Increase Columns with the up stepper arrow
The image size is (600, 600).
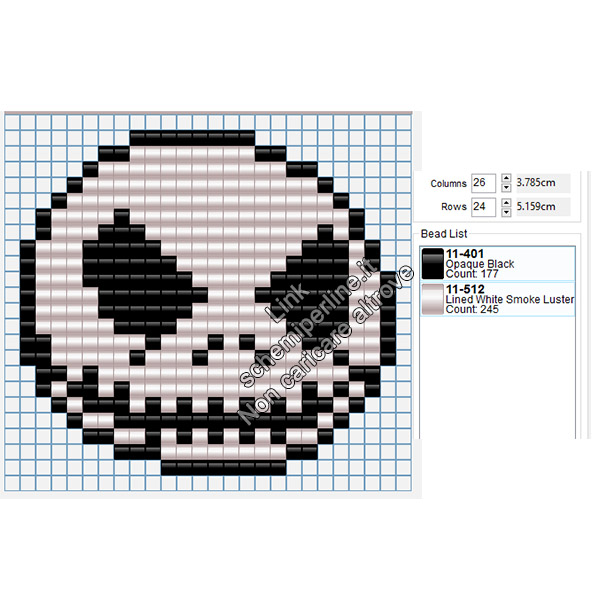[506, 178]
